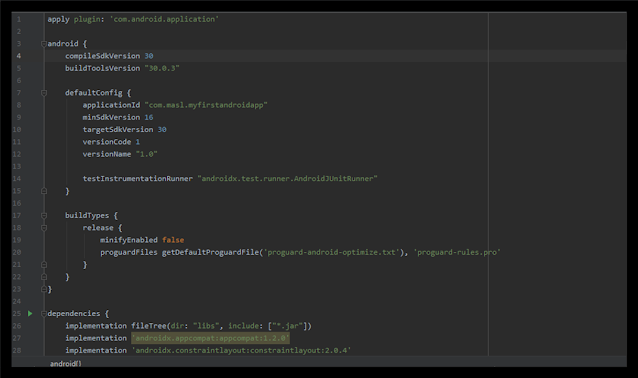This screenshot has width=638, height=378.
Task: Click line number 4 in the gutter
Action: click(x=19, y=56)
